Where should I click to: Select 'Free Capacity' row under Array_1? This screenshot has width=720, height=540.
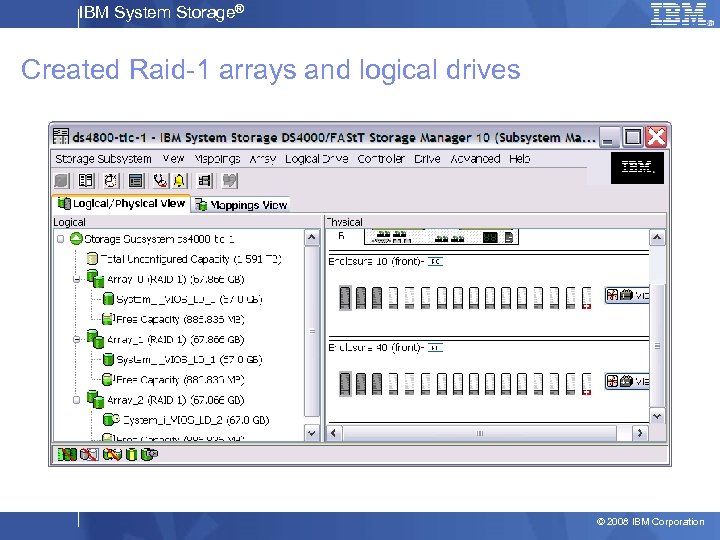(180, 379)
